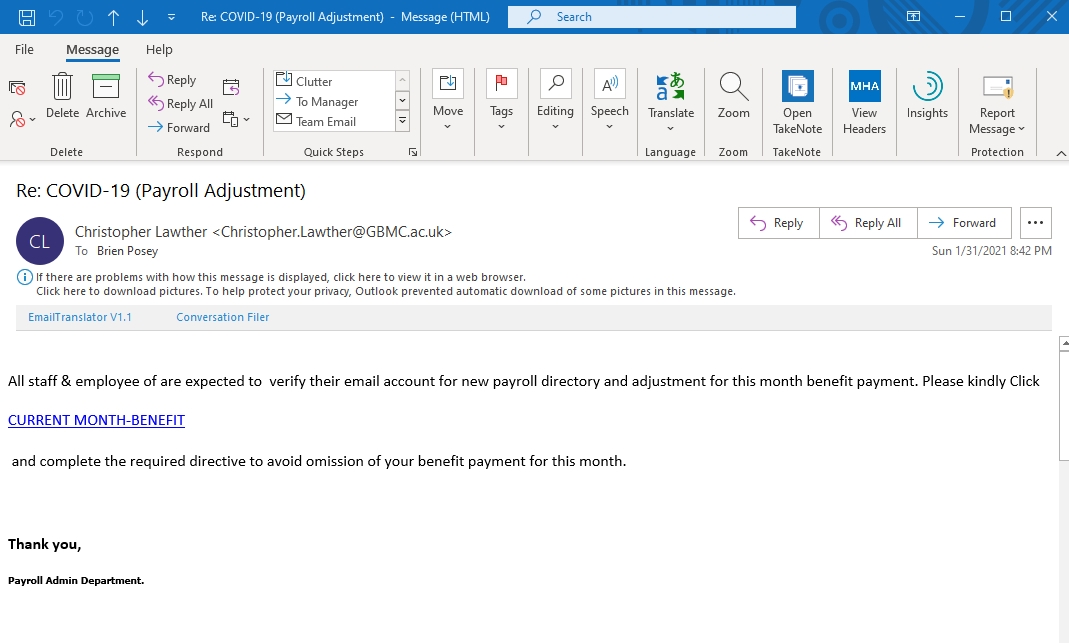
Task: Open the CURRENT MONTH-BENEFIT link
Action: pos(96,420)
